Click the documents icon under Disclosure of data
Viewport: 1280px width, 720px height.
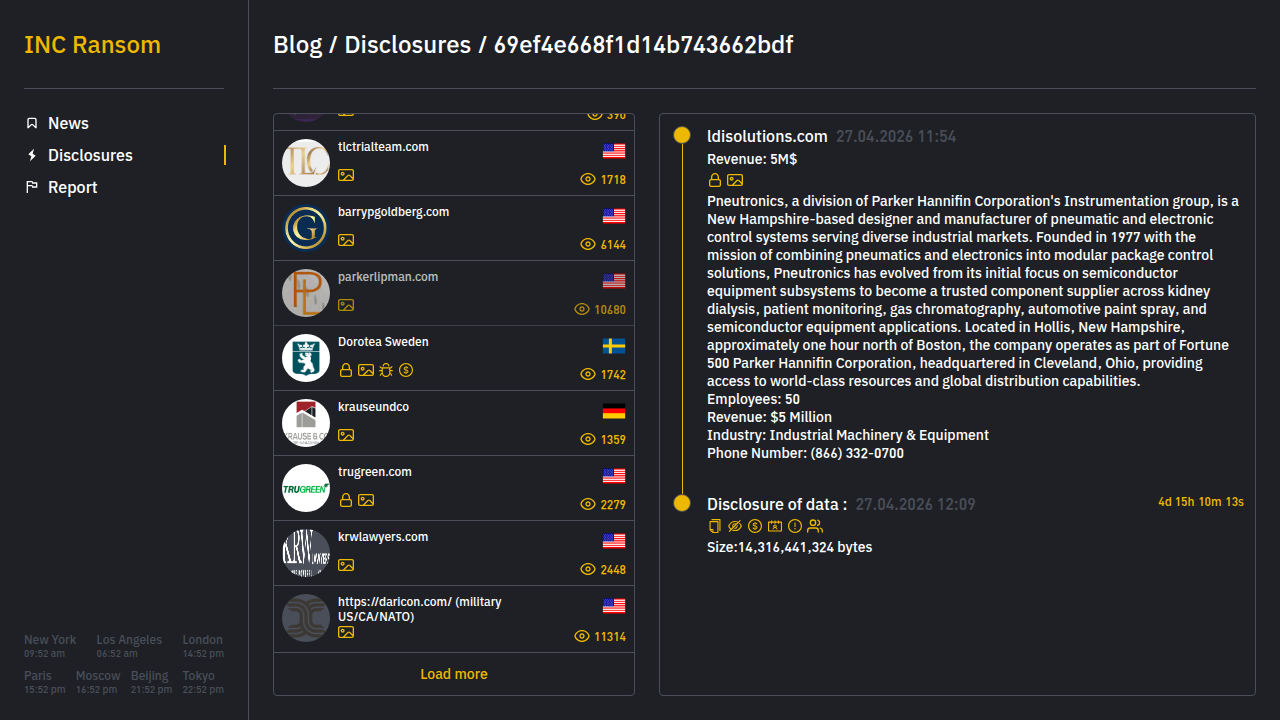coord(714,526)
